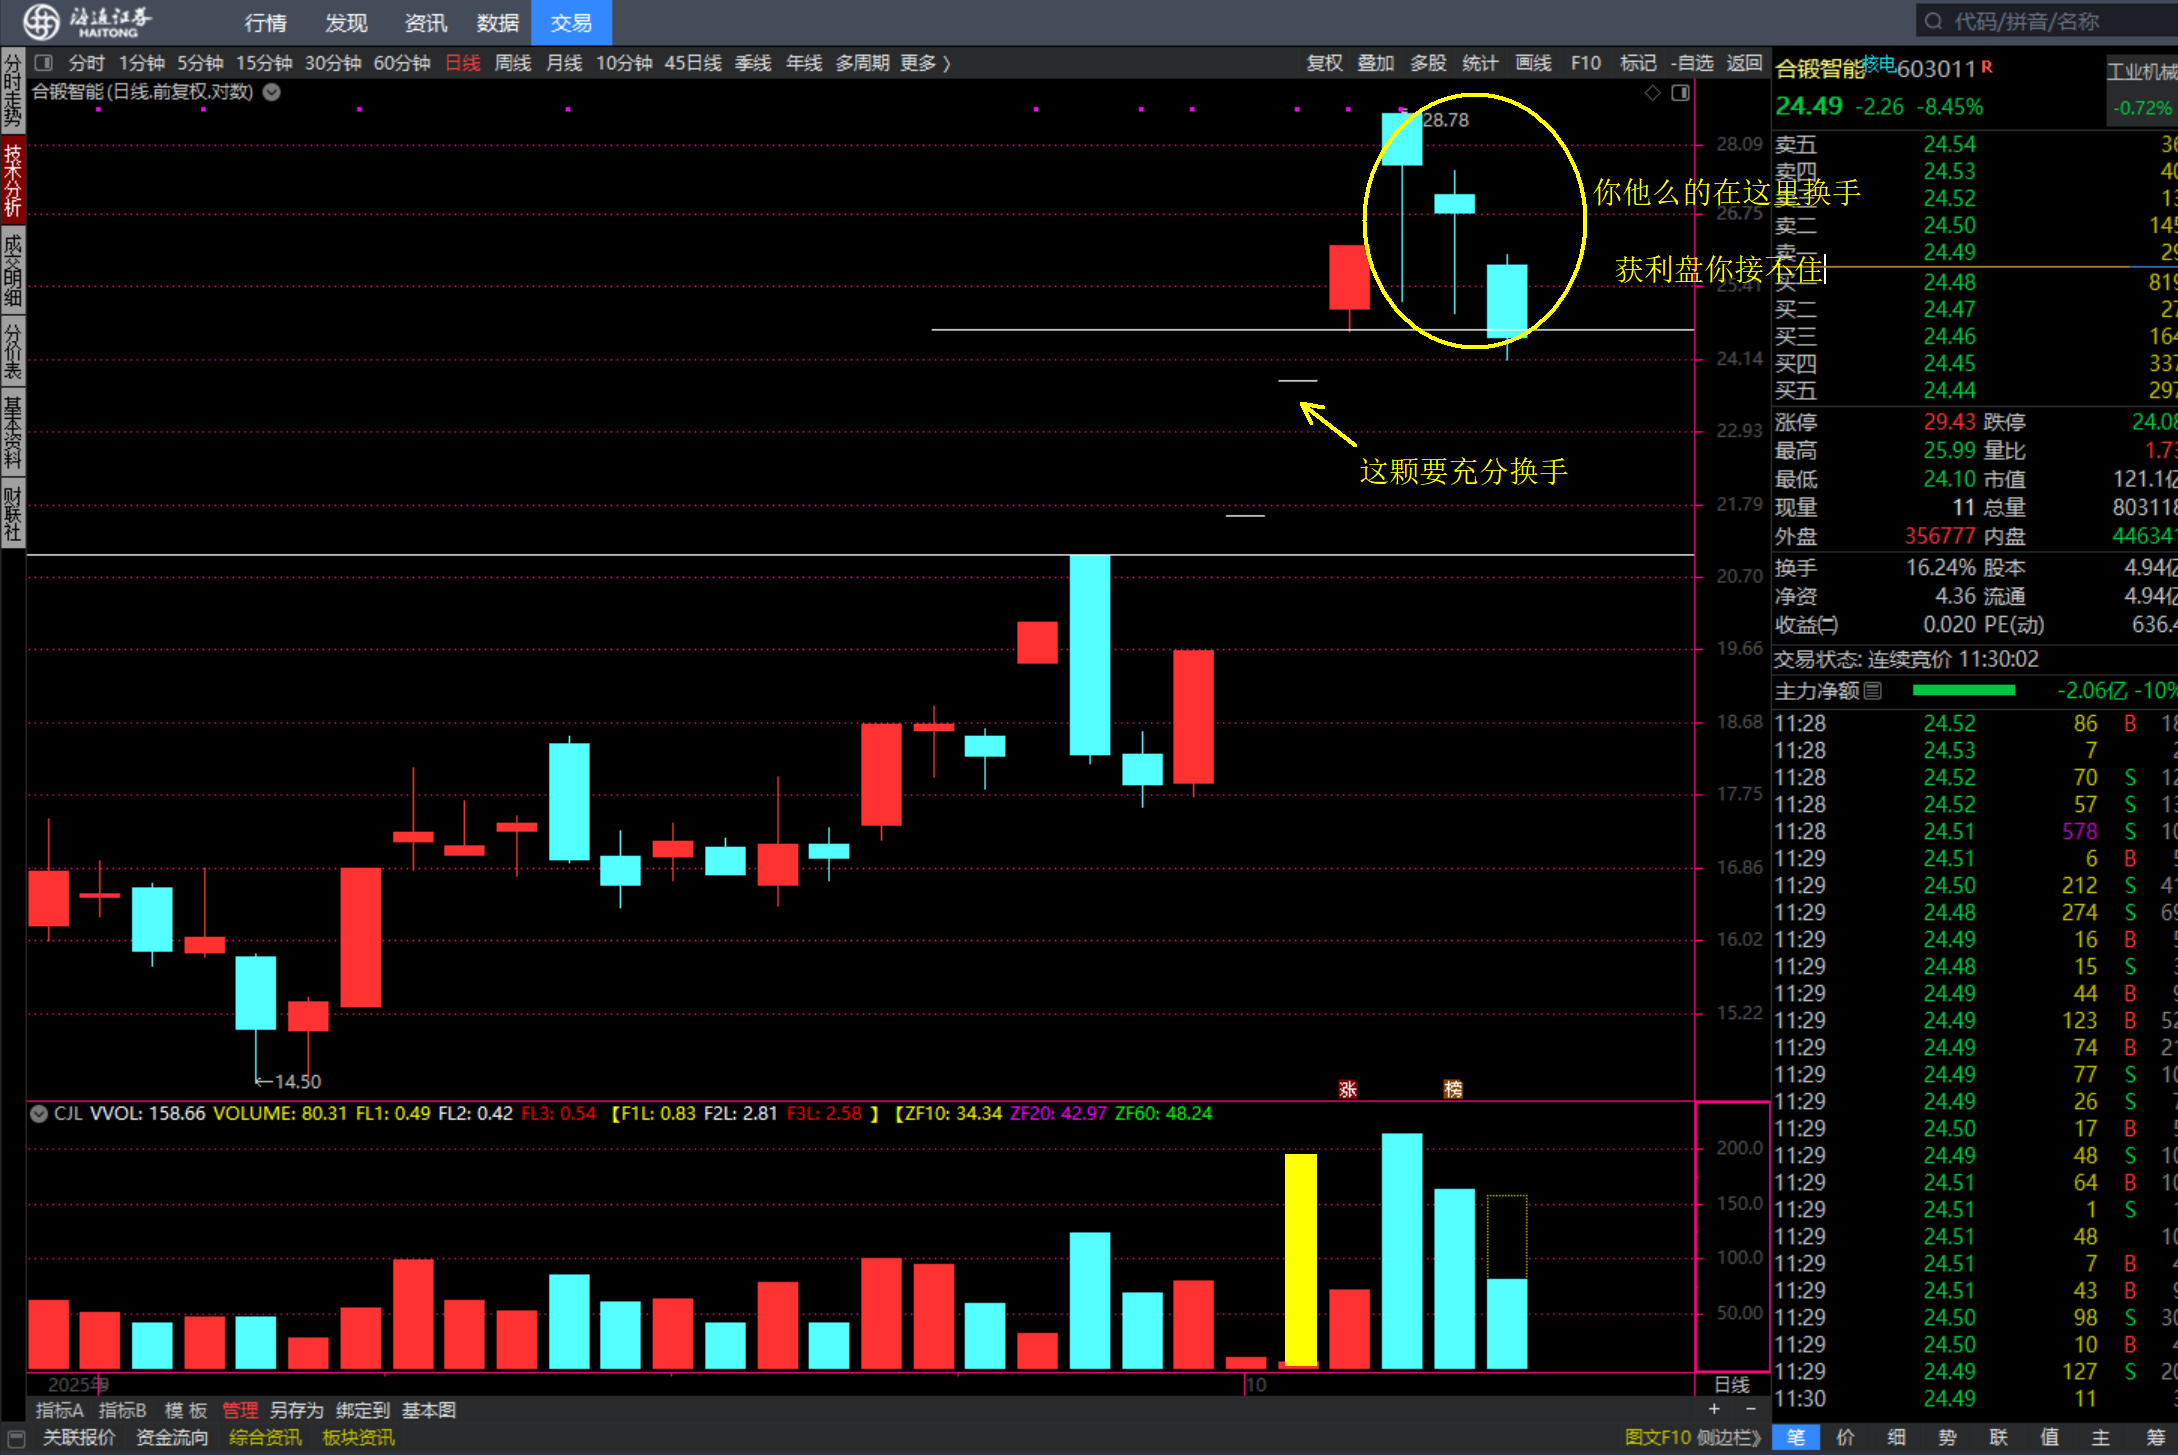Click the search magnifier icon in code box
Image resolution: width=2178 pixels, height=1455 pixels.
(1933, 21)
